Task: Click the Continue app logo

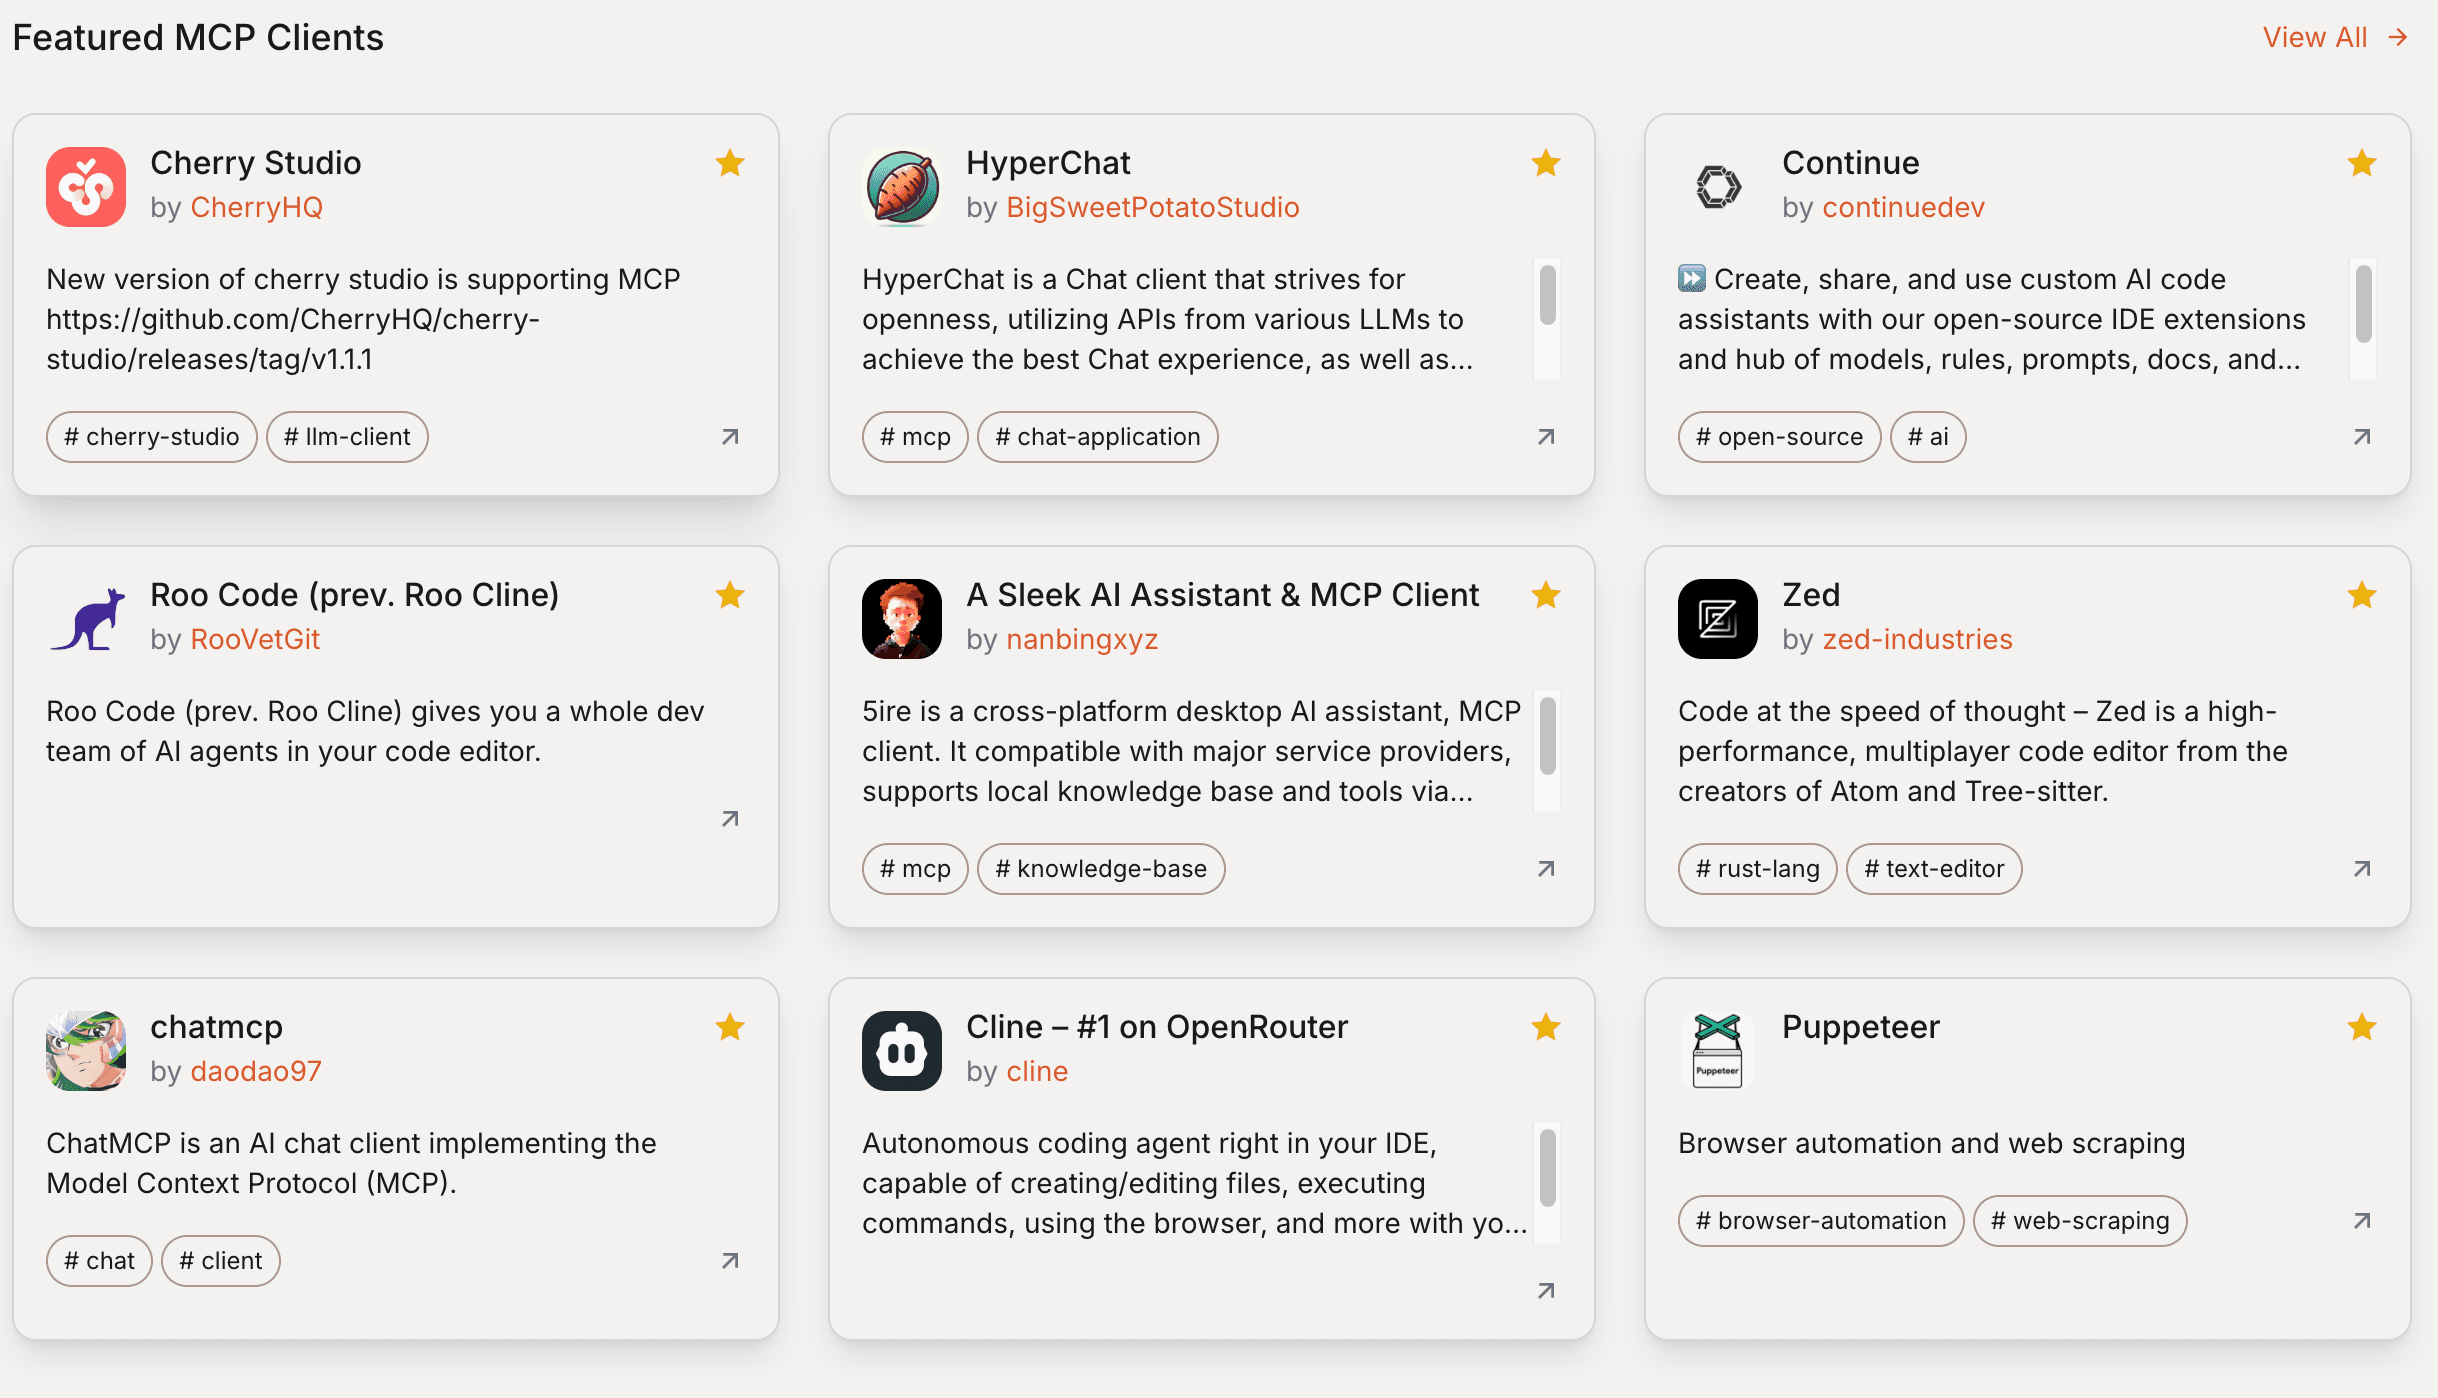Action: coord(1718,187)
